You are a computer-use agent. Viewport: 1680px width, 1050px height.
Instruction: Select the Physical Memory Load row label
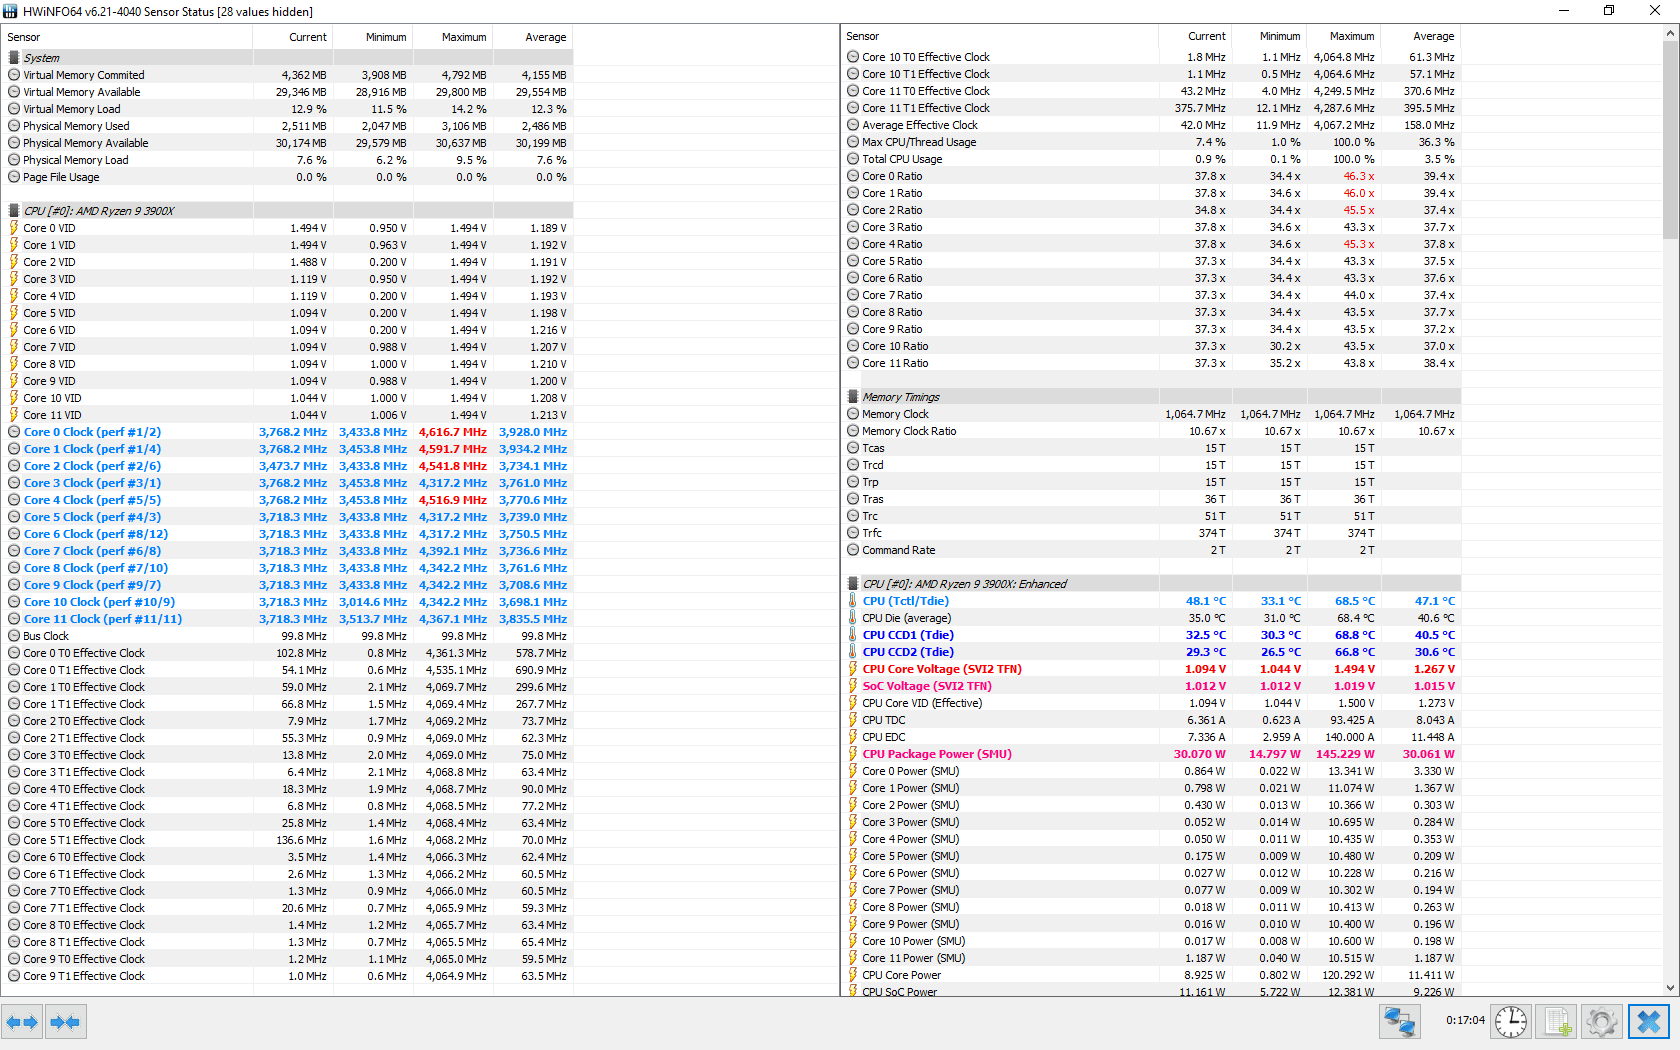tap(76, 160)
